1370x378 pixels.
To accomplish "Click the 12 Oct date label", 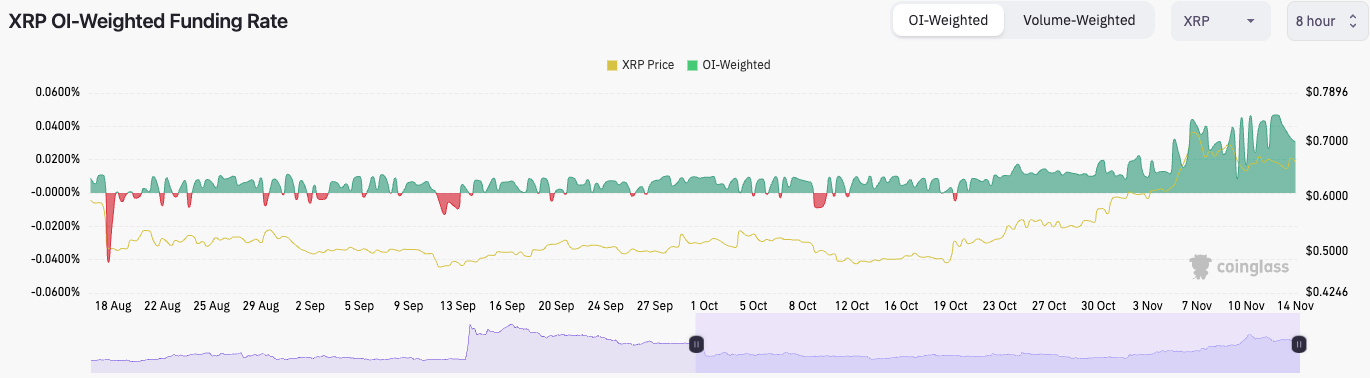I will 851,306.
